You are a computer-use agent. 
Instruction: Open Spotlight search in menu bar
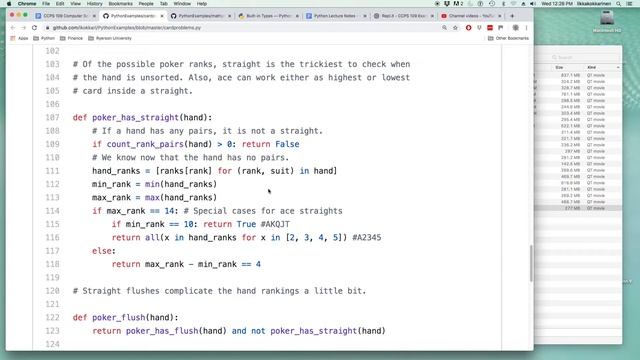pos(619,4)
